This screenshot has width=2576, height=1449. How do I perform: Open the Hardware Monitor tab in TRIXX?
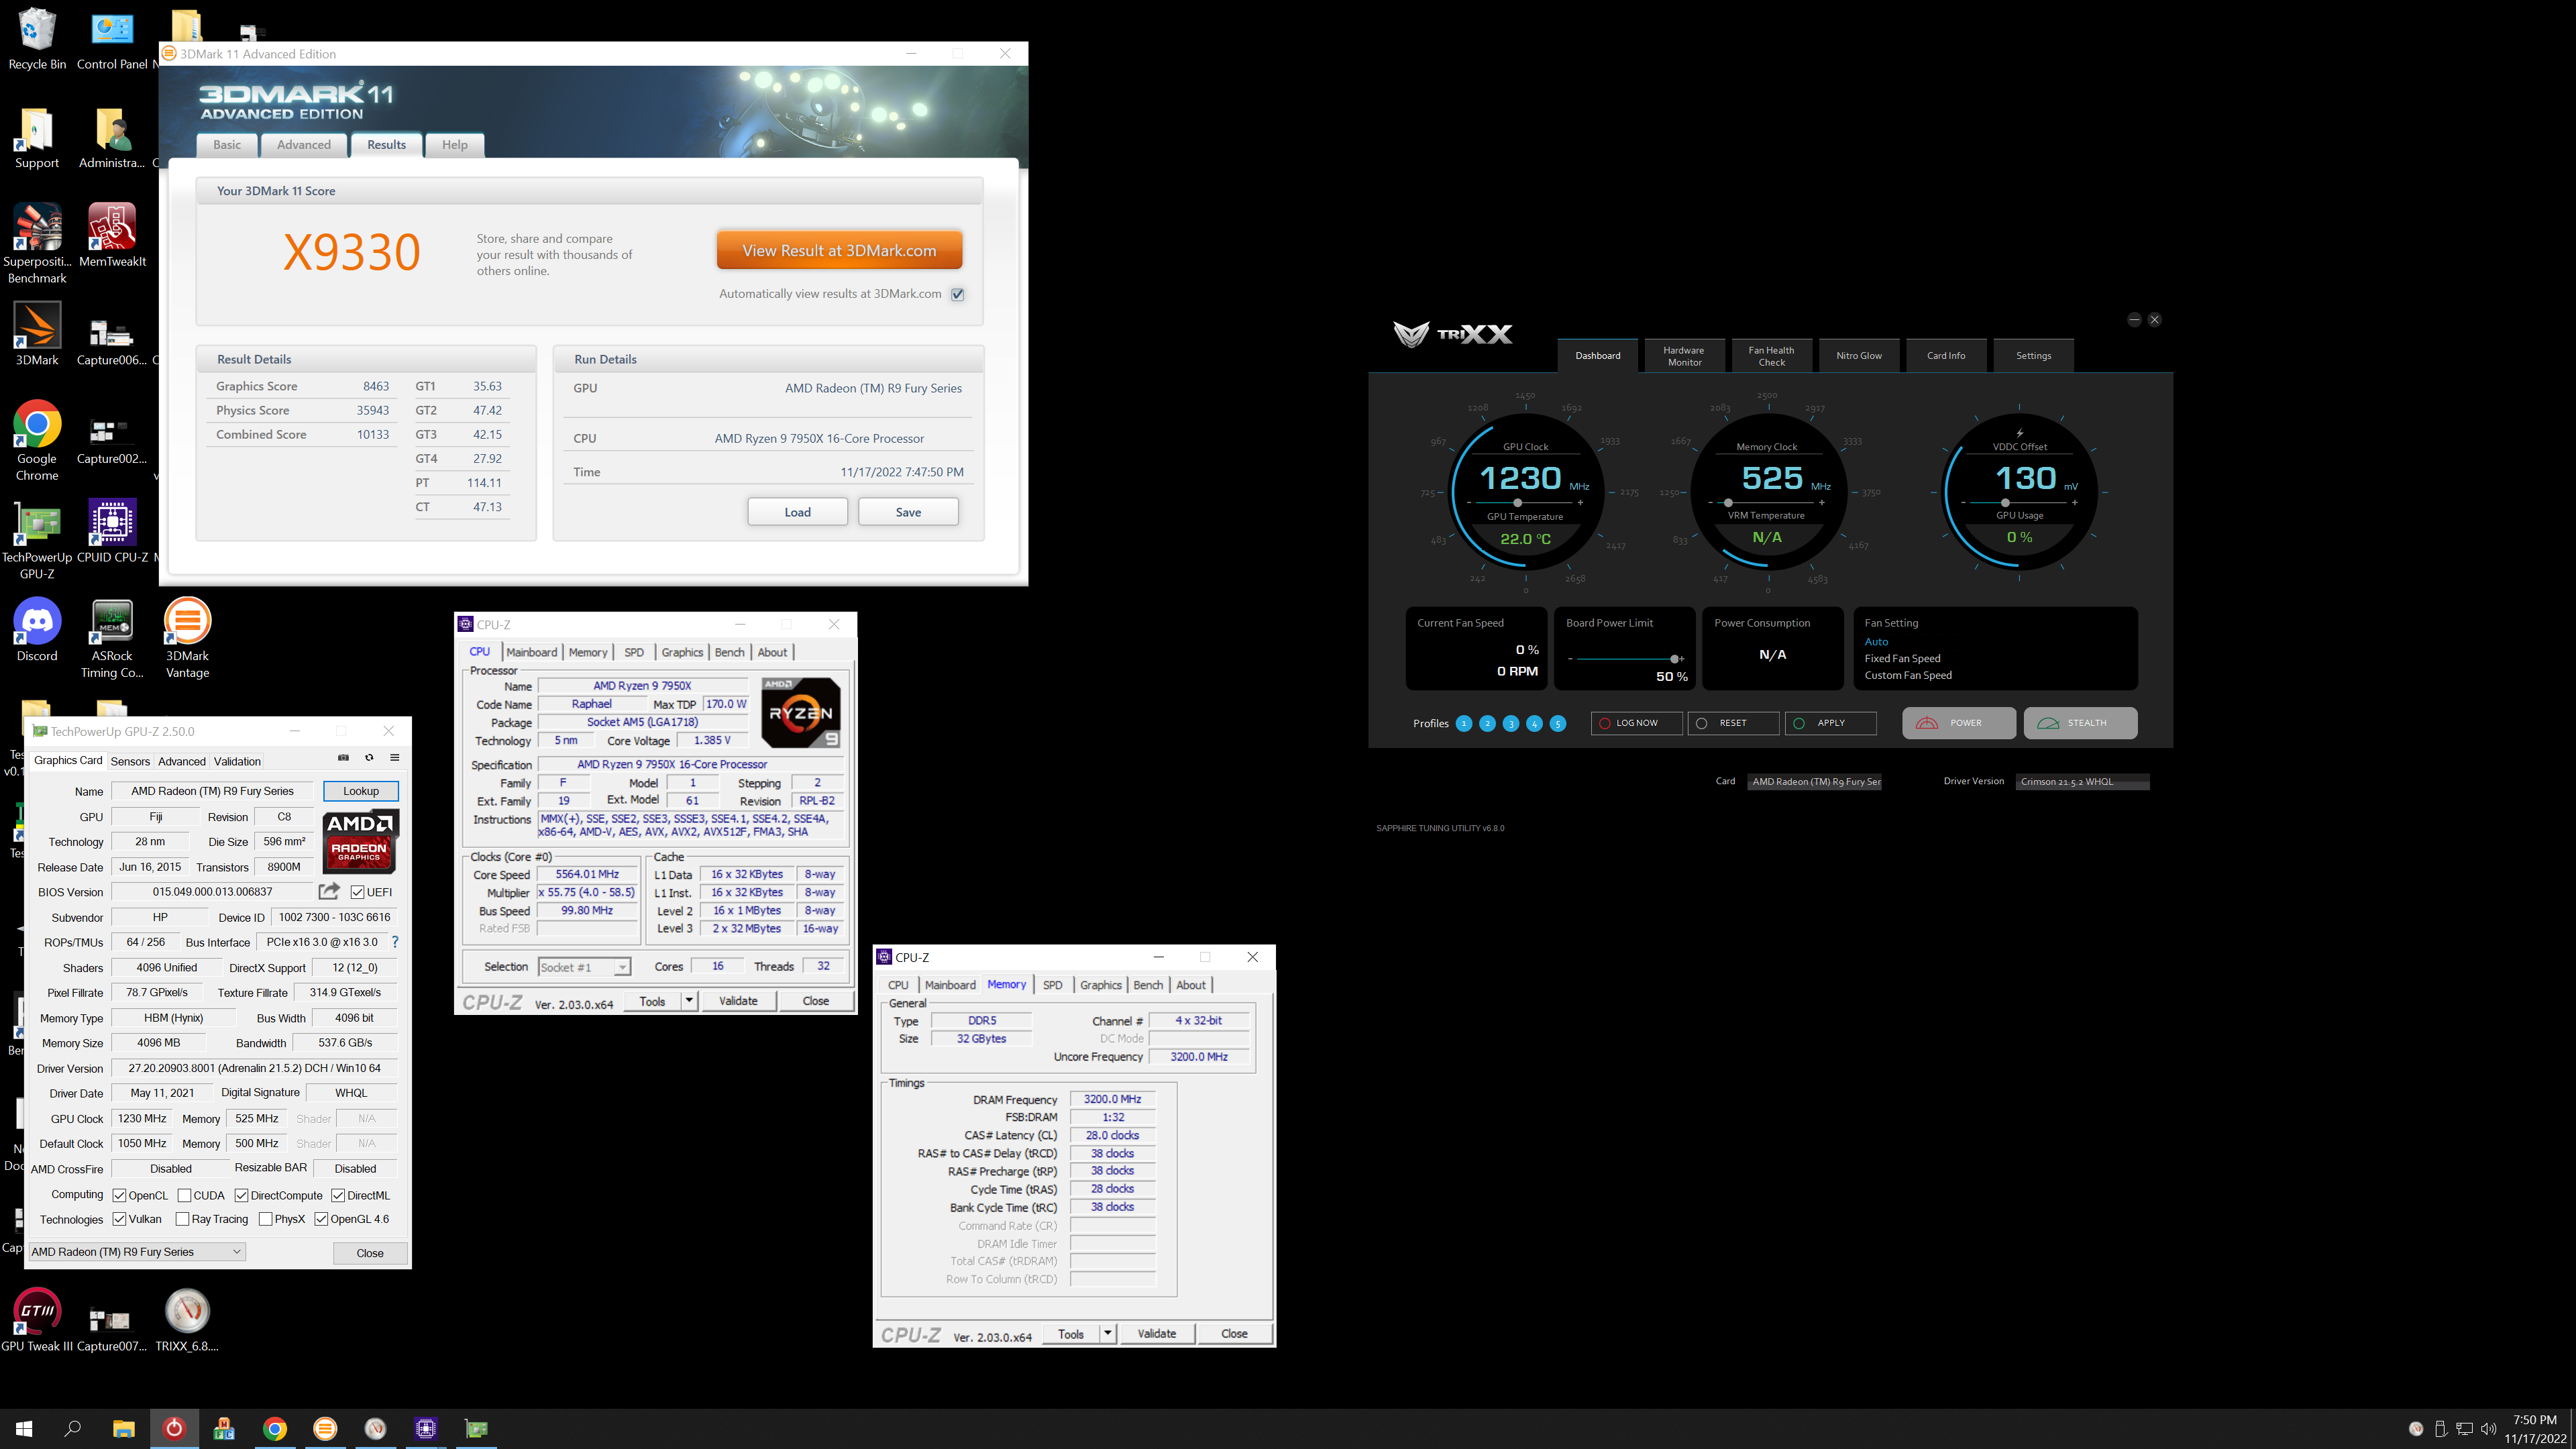click(1684, 356)
